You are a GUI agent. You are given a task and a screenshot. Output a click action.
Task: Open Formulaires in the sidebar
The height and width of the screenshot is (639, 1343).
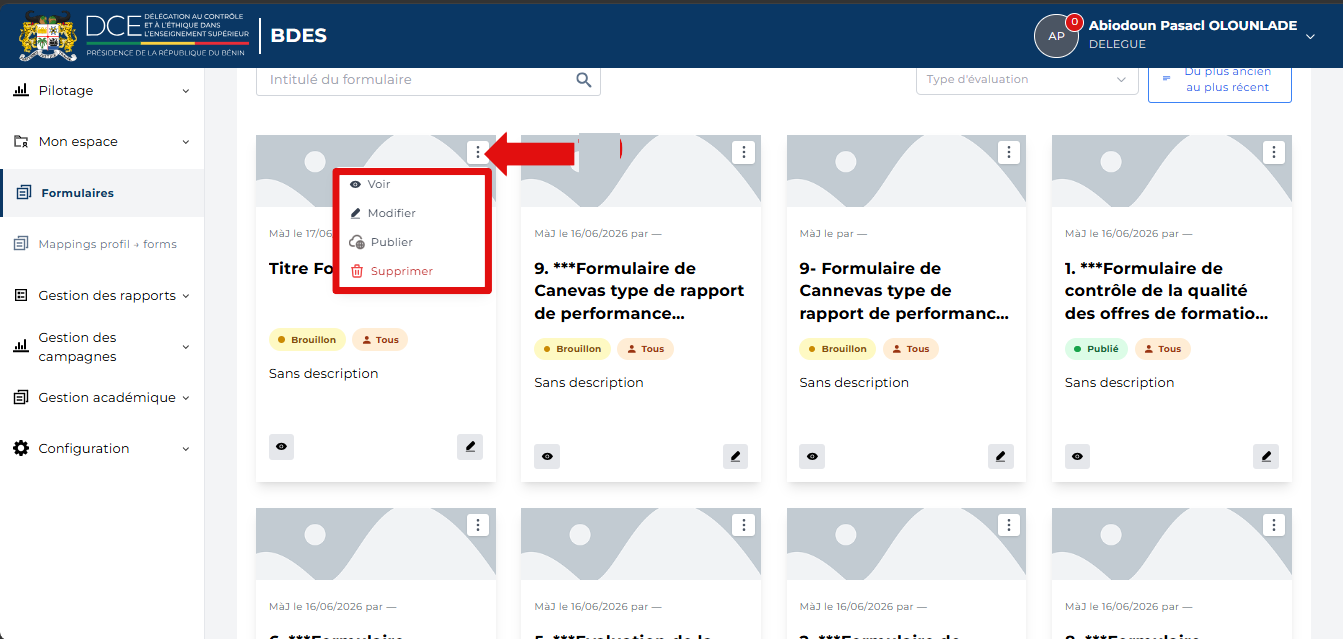pyautogui.click(x=102, y=193)
